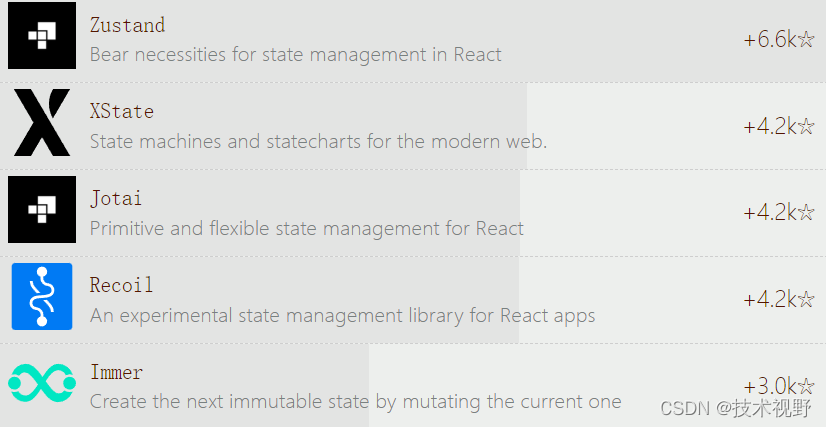Select the "State machines and statecharts" description
This screenshot has height=427, width=826.
(x=318, y=141)
